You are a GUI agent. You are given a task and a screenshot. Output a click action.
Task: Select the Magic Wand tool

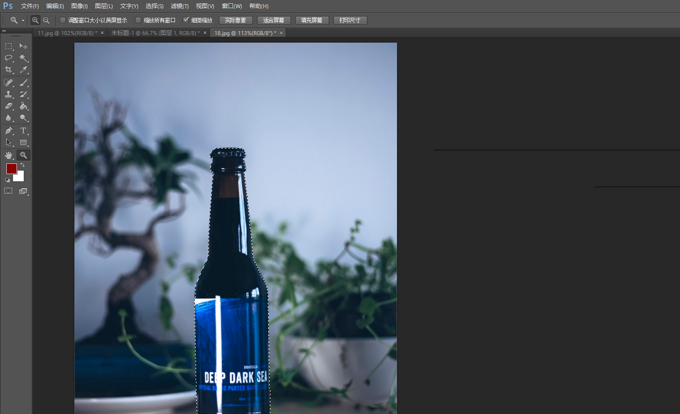tap(23, 58)
